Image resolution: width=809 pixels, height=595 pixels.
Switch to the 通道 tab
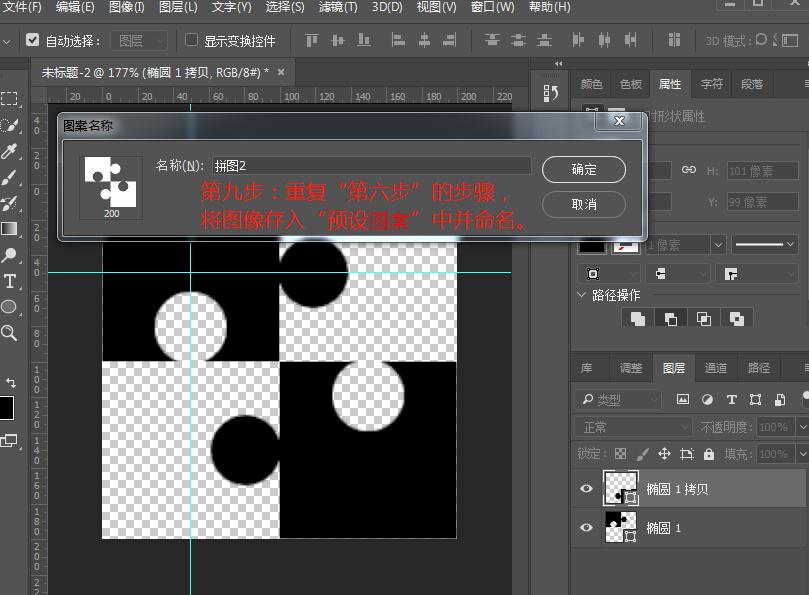click(x=716, y=367)
